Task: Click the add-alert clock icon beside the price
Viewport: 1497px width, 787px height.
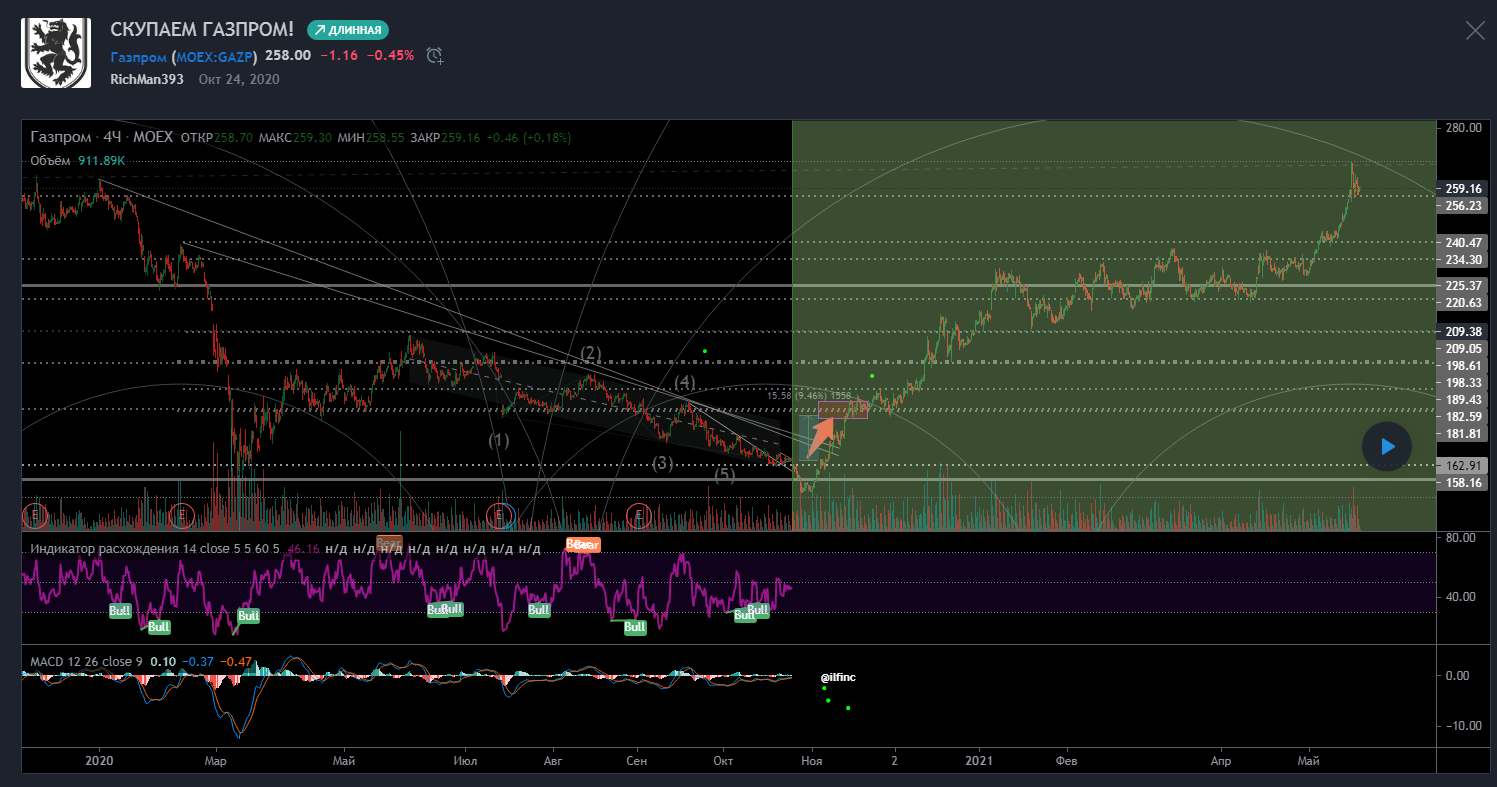Action: [435, 56]
